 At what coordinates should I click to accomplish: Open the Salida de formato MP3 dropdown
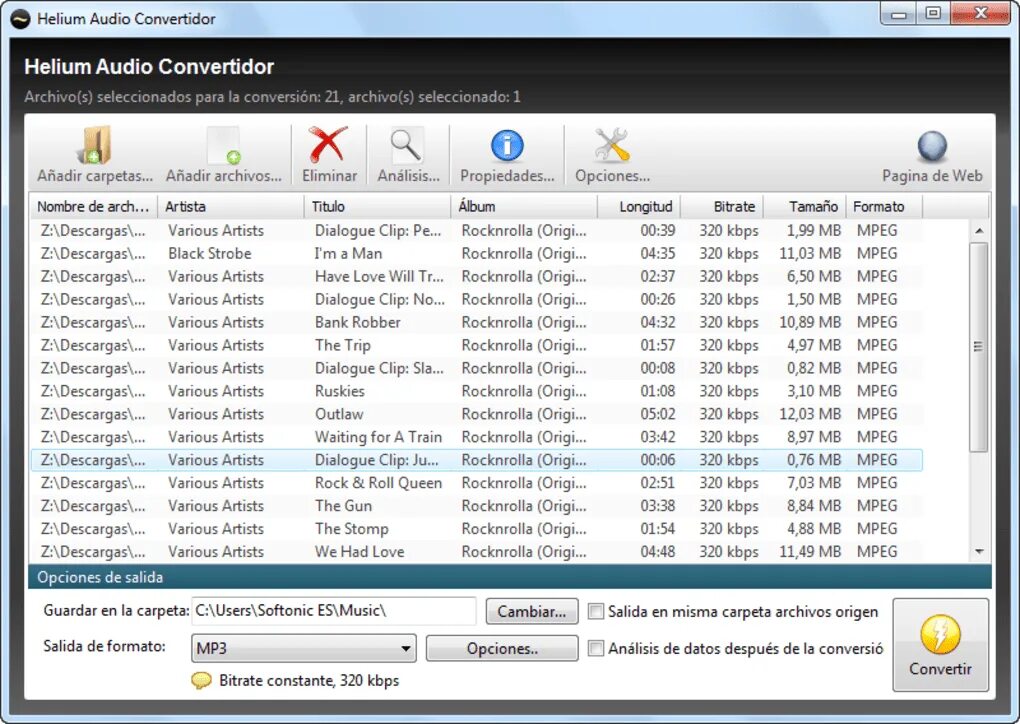point(304,649)
